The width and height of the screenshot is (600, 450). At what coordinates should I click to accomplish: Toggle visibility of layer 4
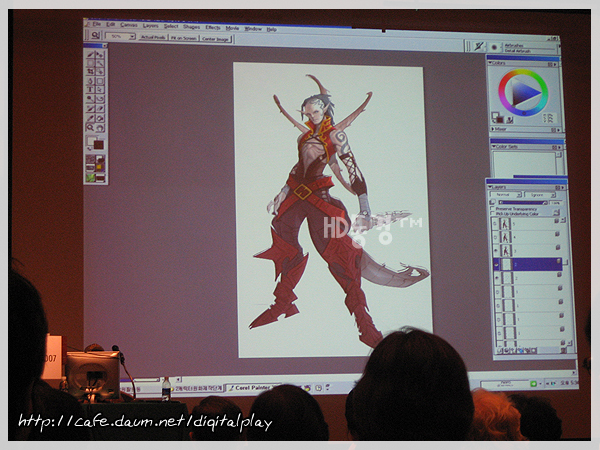pyautogui.click(x=496, y=237)
